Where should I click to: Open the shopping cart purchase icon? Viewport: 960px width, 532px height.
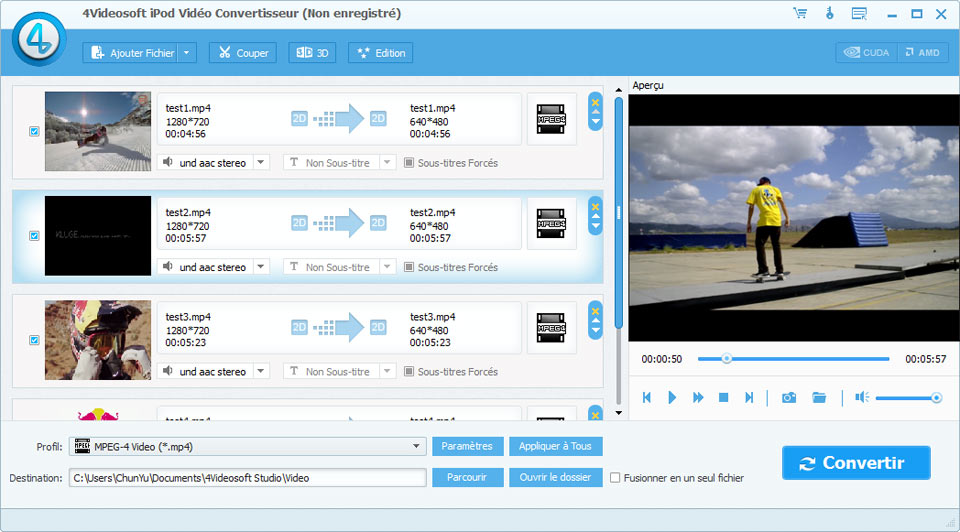click(x=799, y=14)
